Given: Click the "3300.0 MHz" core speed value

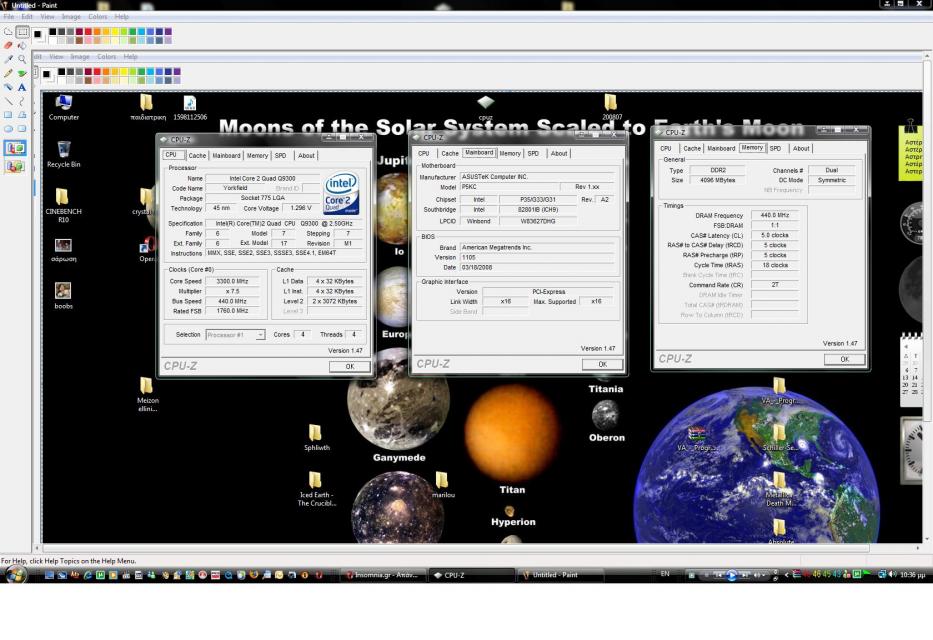Looking at the screenshot, I should click(232, 281).
